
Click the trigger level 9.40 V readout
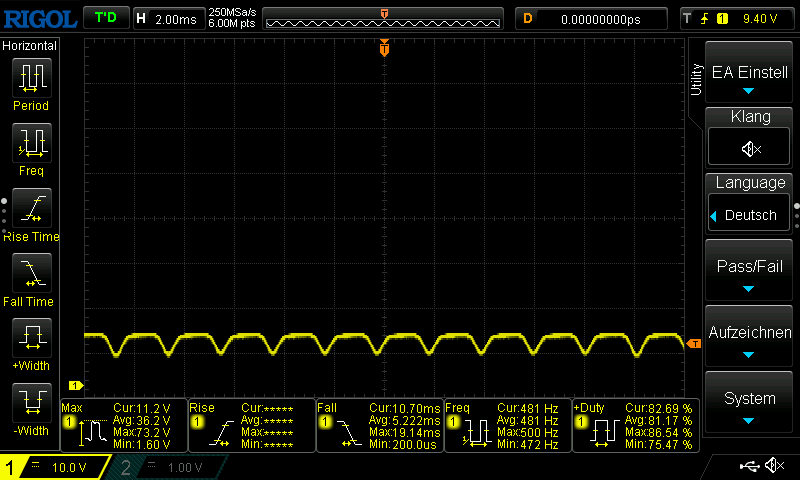760,19
